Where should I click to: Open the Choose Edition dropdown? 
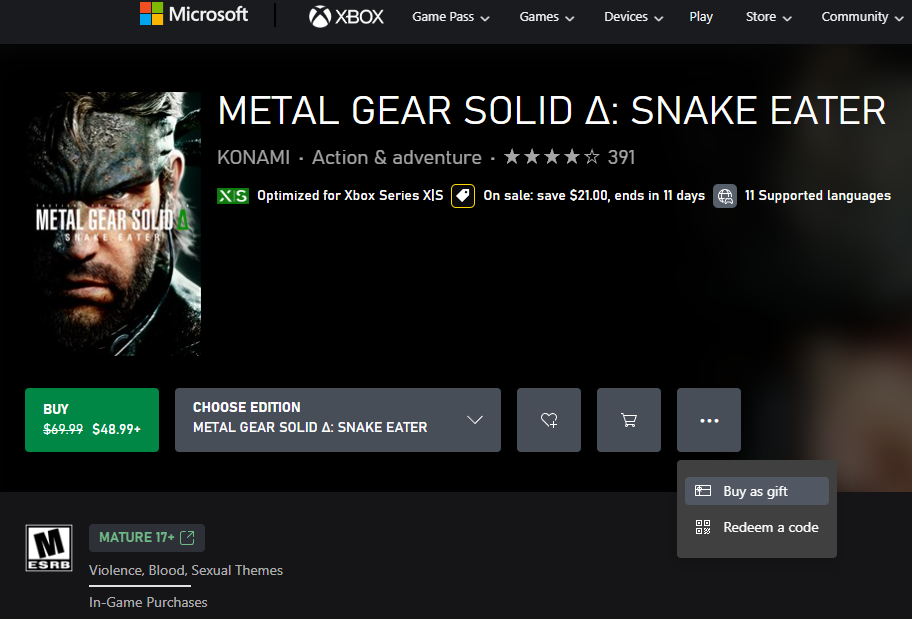338,420
